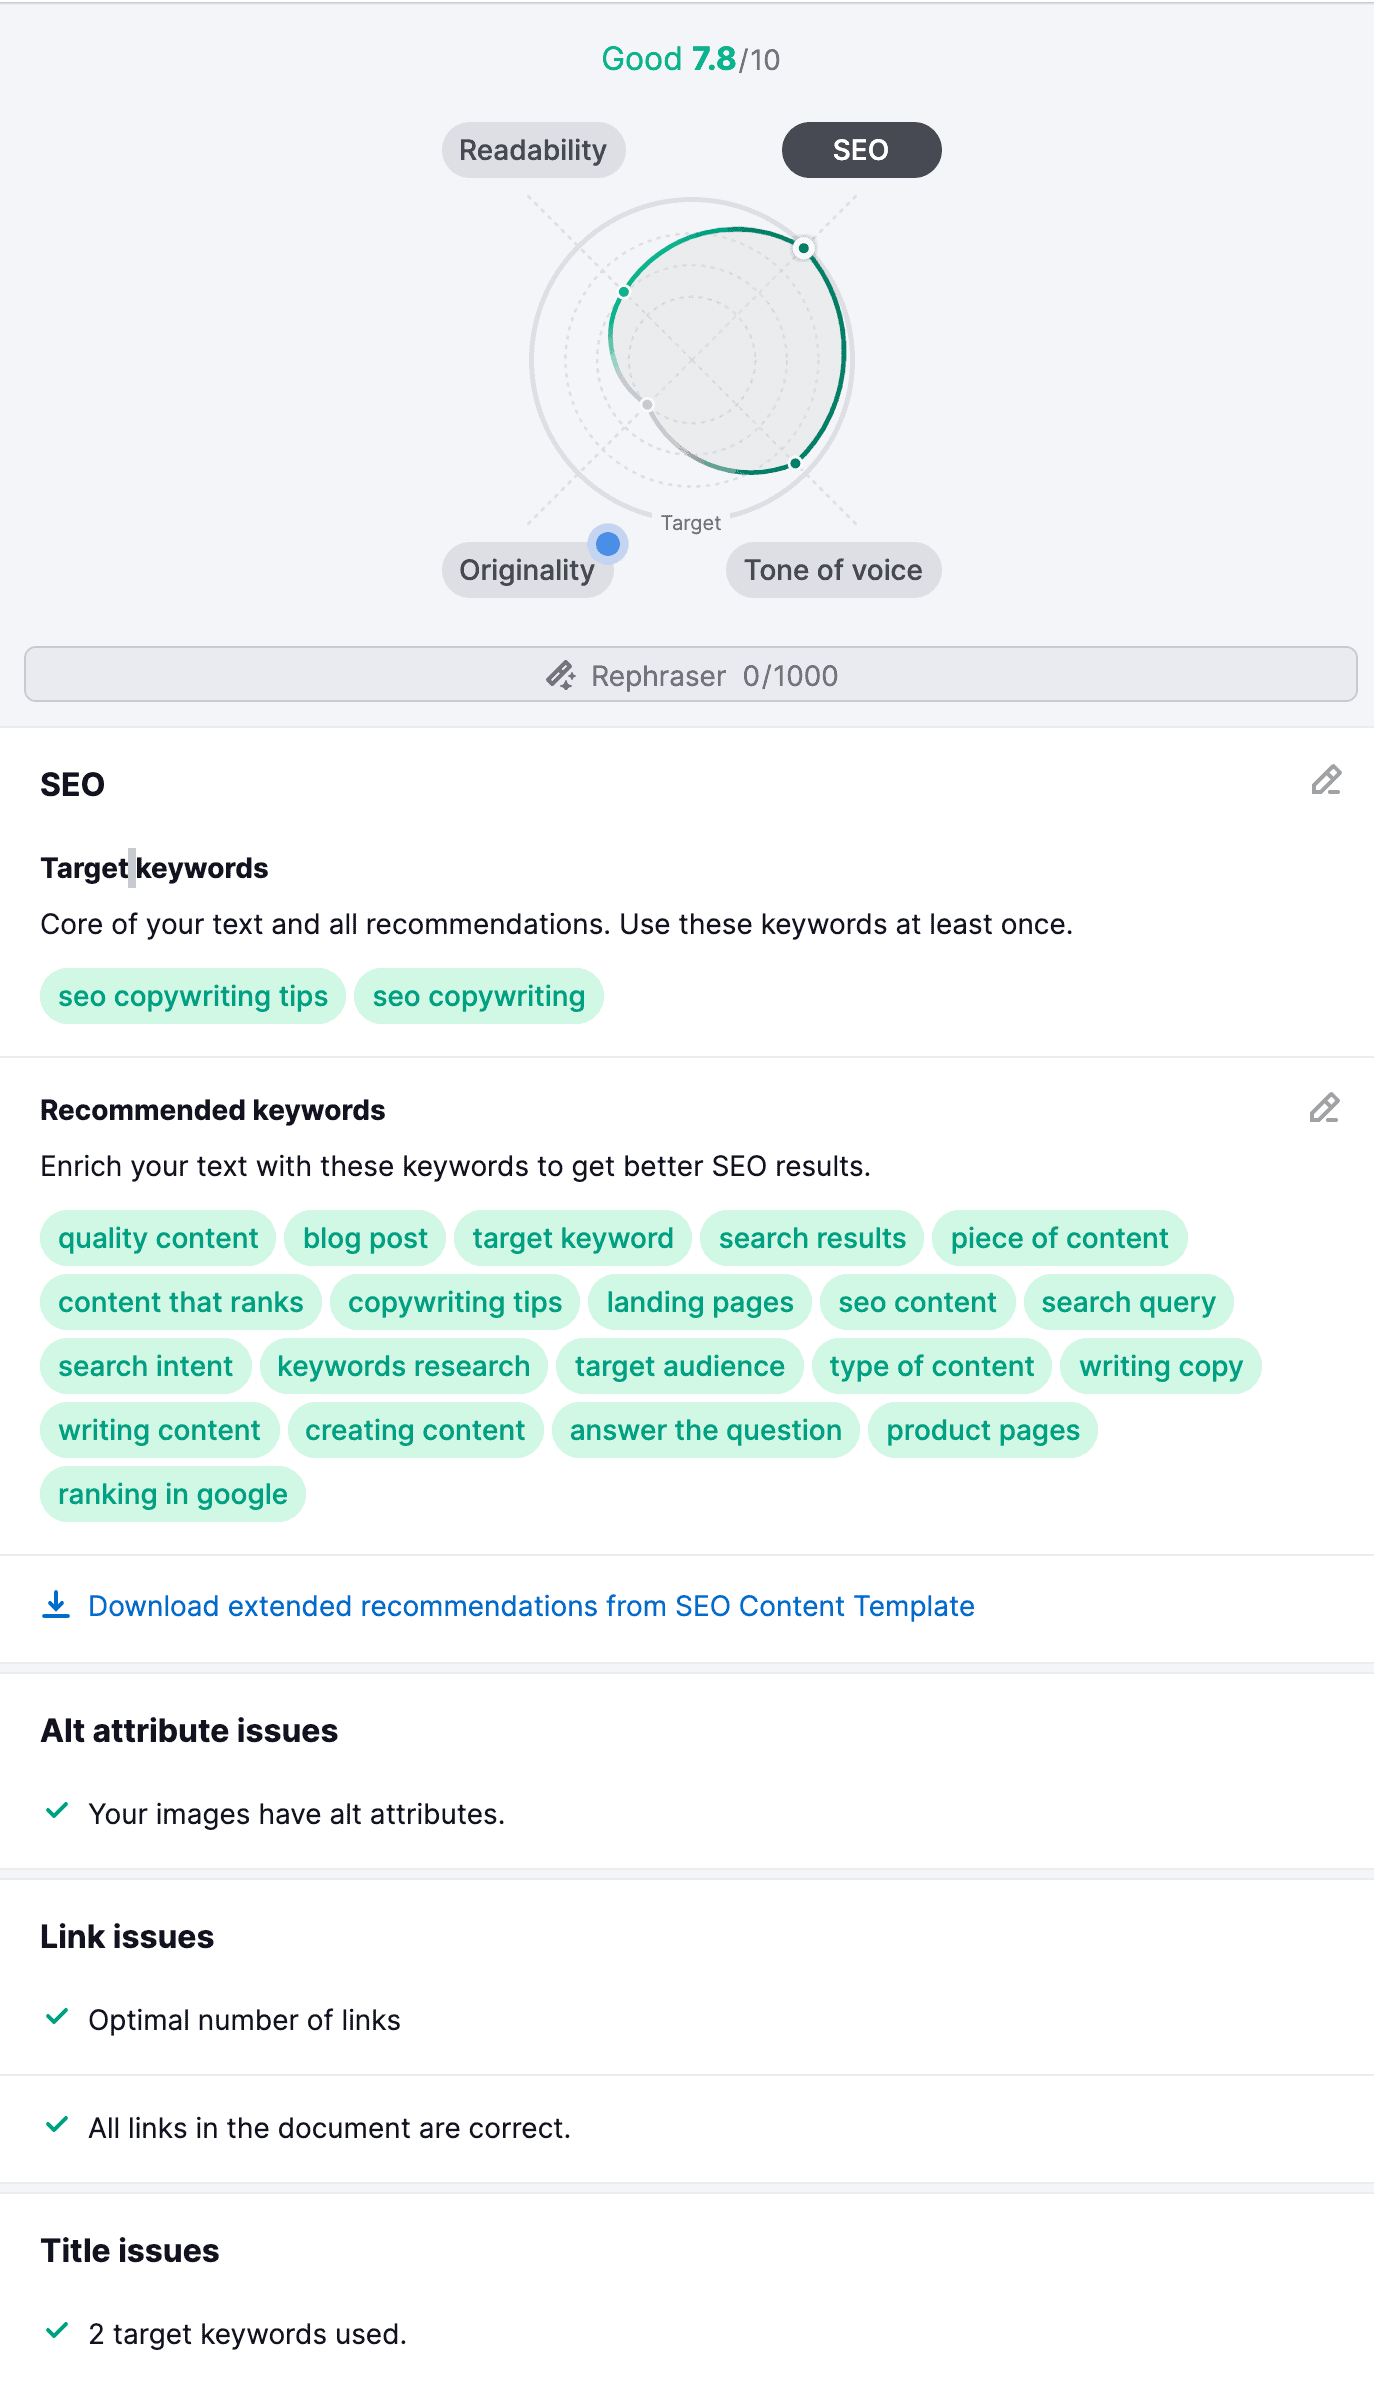Click the download arrow icon
This screenshot has width=1374, height=2387.
56,1605
